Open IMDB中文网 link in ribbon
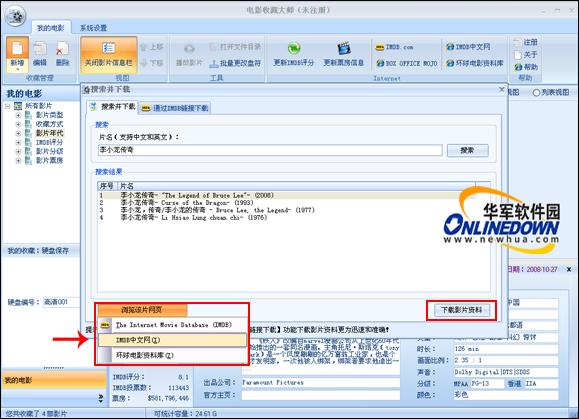Viewport: 579px width, 419px height. click(x=468, y=47)
